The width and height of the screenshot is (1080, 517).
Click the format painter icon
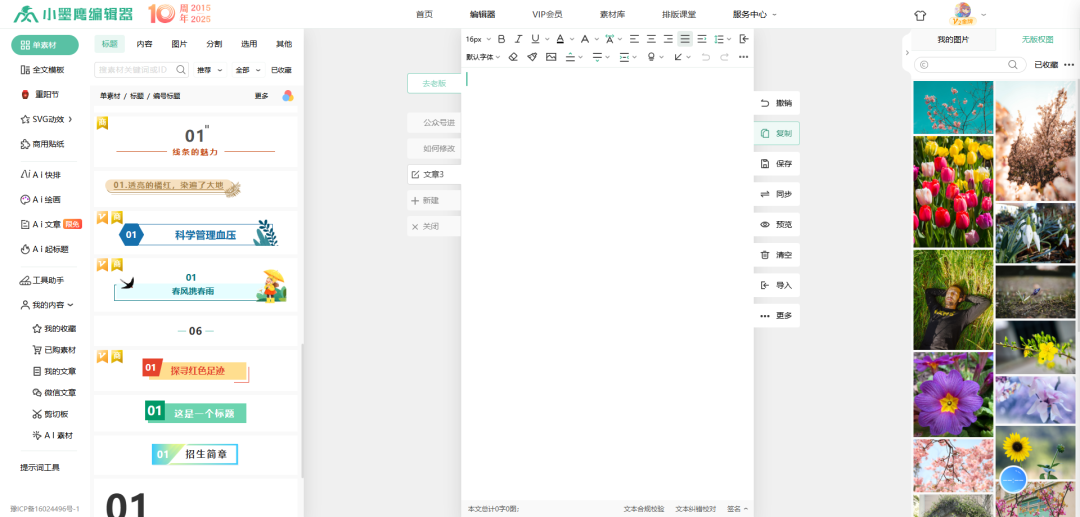[532, 57]
